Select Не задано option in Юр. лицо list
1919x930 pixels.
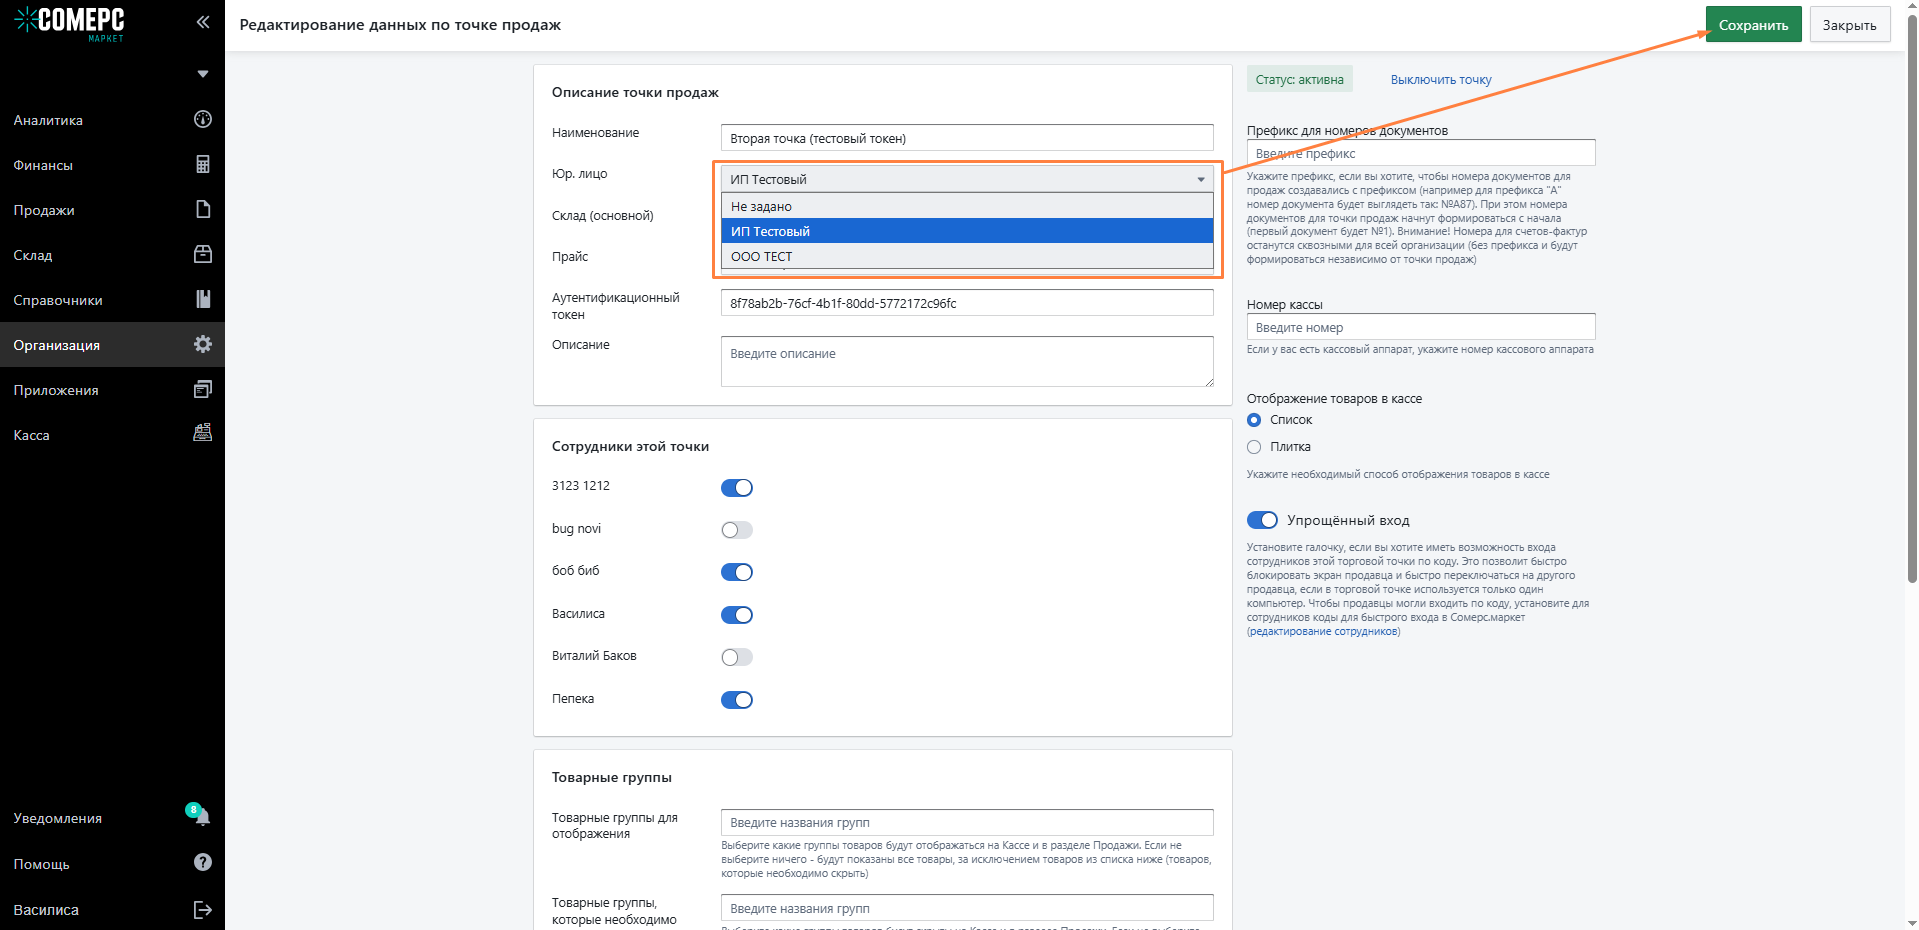coord(761,207)
